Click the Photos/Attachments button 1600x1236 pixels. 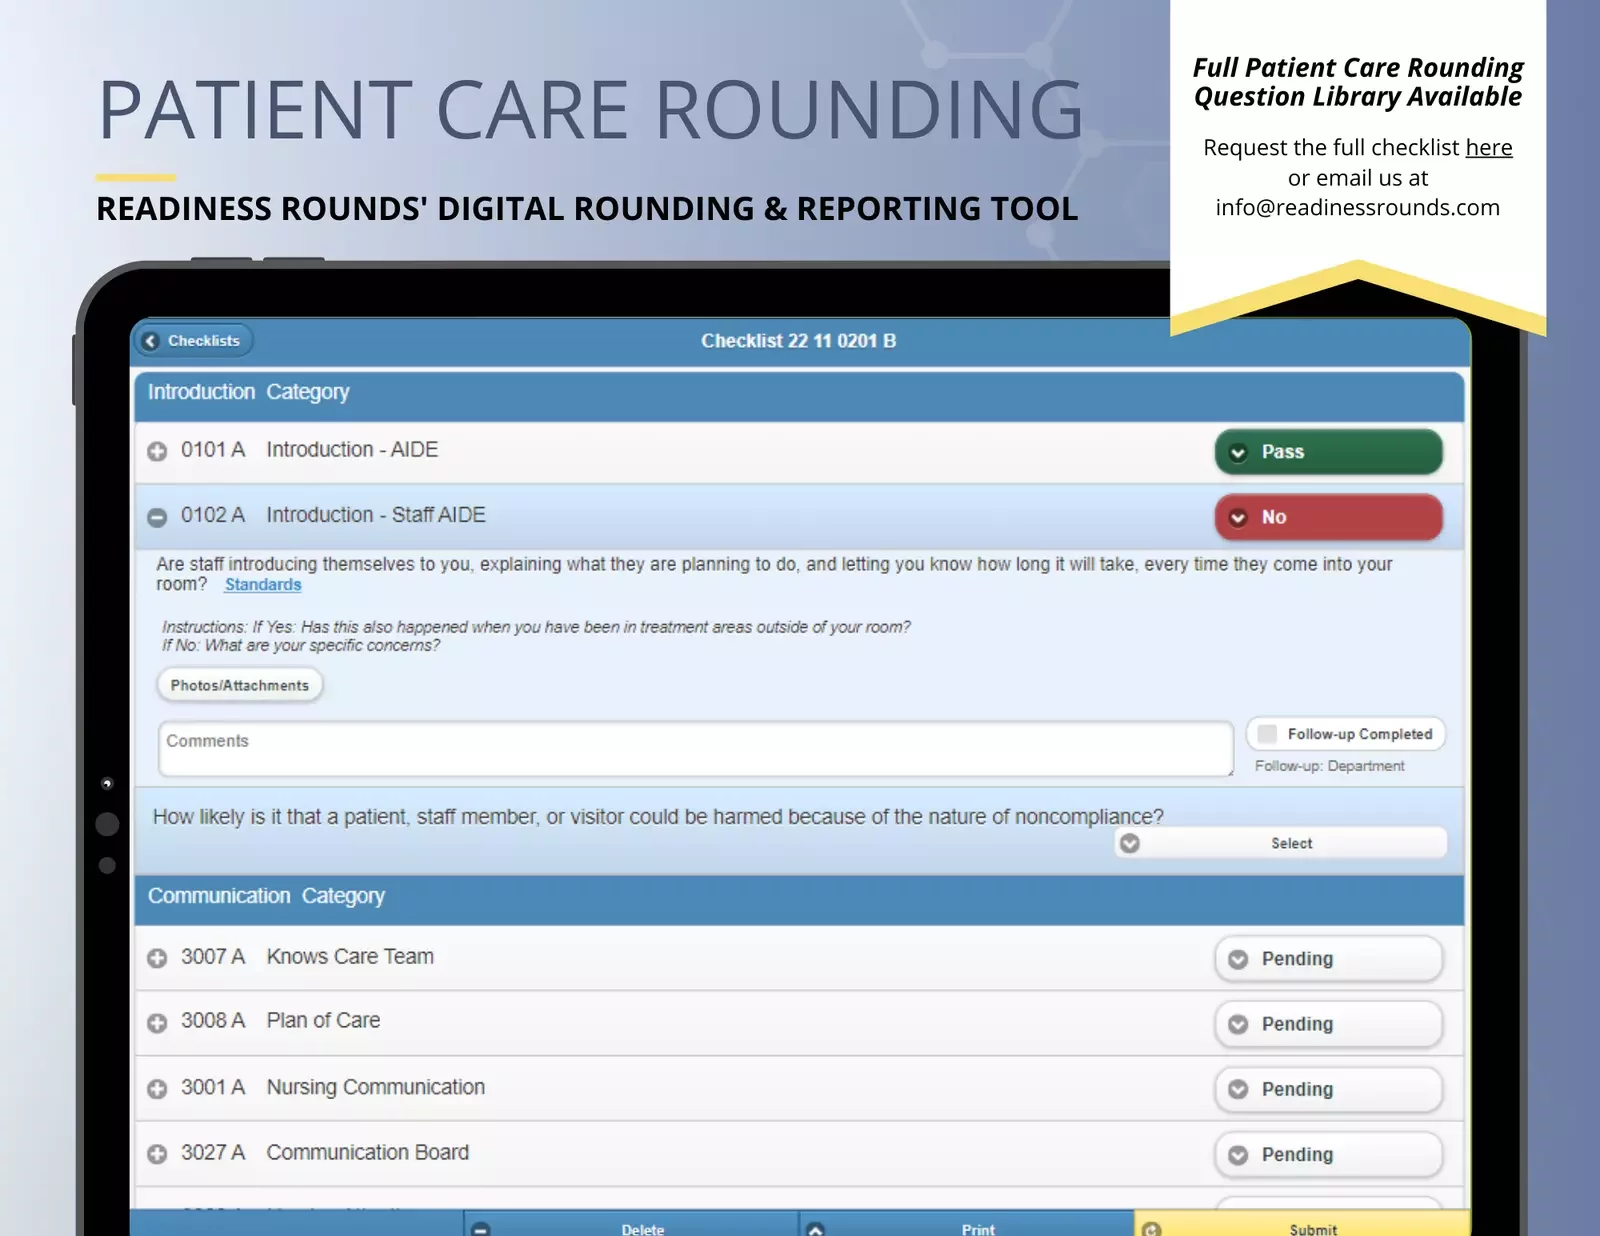point(239,684)
